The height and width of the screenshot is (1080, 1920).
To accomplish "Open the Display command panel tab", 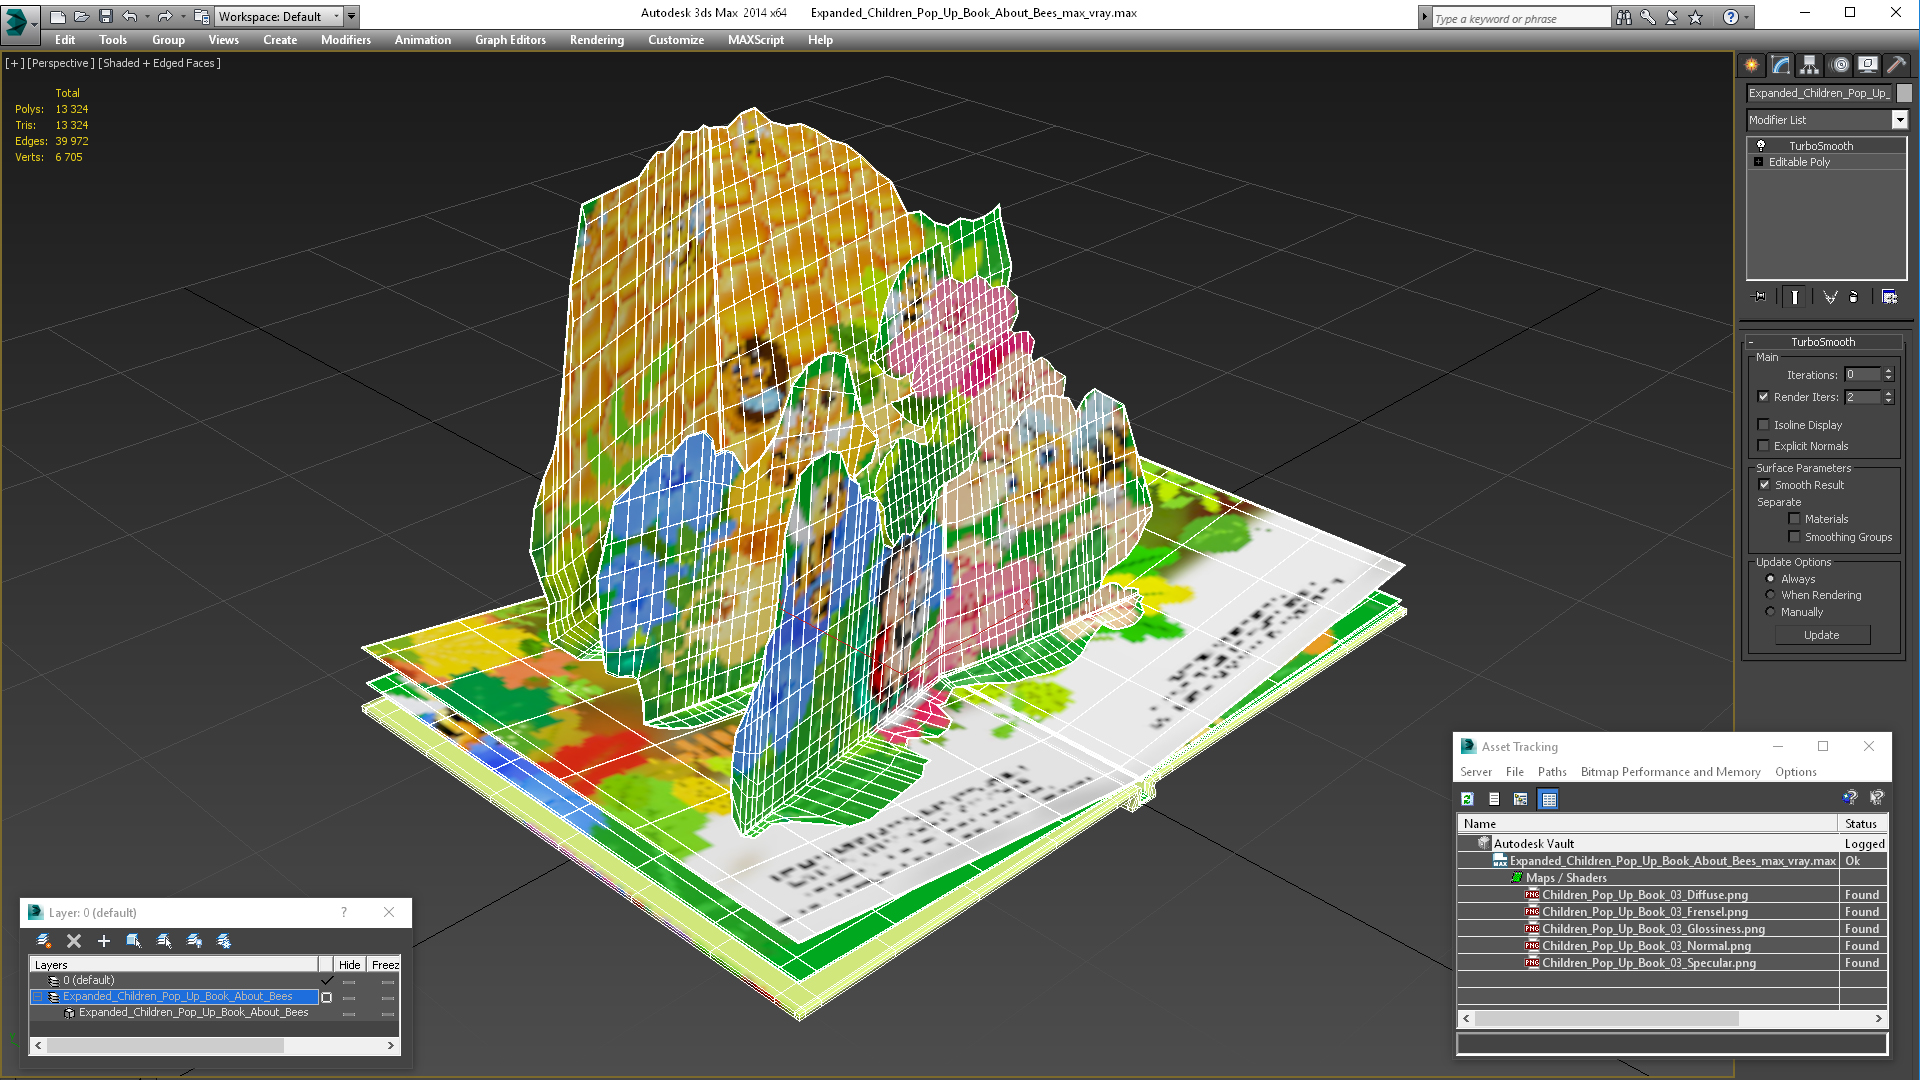I will click(x=1868, y=65).
